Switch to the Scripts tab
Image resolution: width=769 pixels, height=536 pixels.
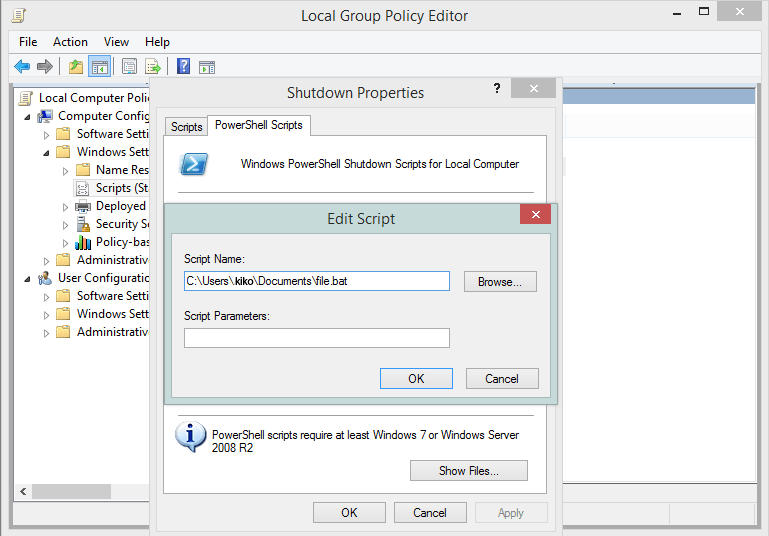pos(186,127)
